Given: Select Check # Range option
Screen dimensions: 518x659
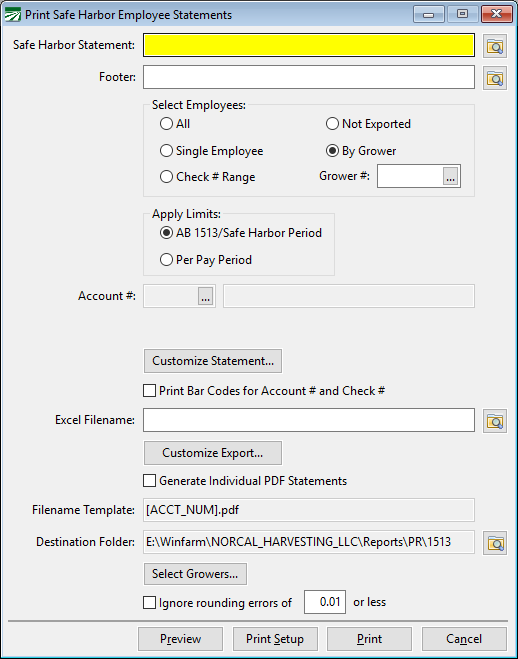Looking at the screenshot, I should click(208, 177).
